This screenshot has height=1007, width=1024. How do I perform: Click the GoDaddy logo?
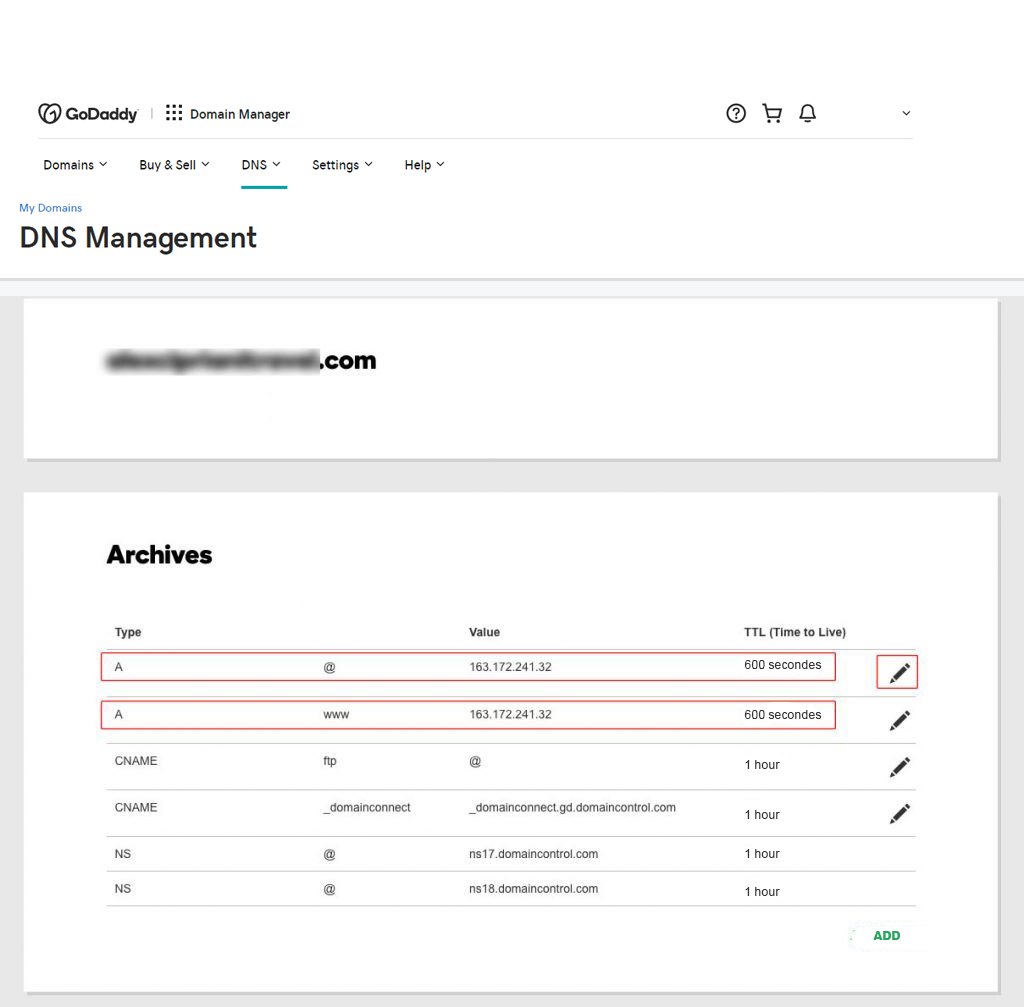[x=88, y=114]
